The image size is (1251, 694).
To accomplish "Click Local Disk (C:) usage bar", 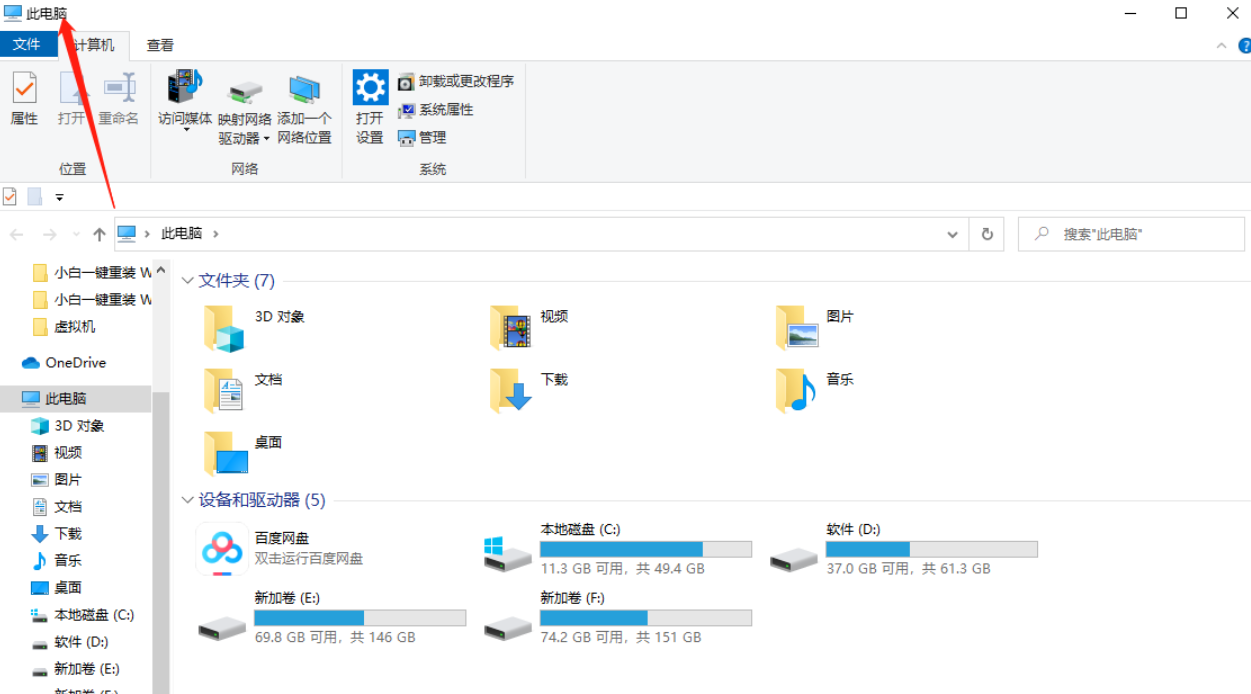I will 645,549.
